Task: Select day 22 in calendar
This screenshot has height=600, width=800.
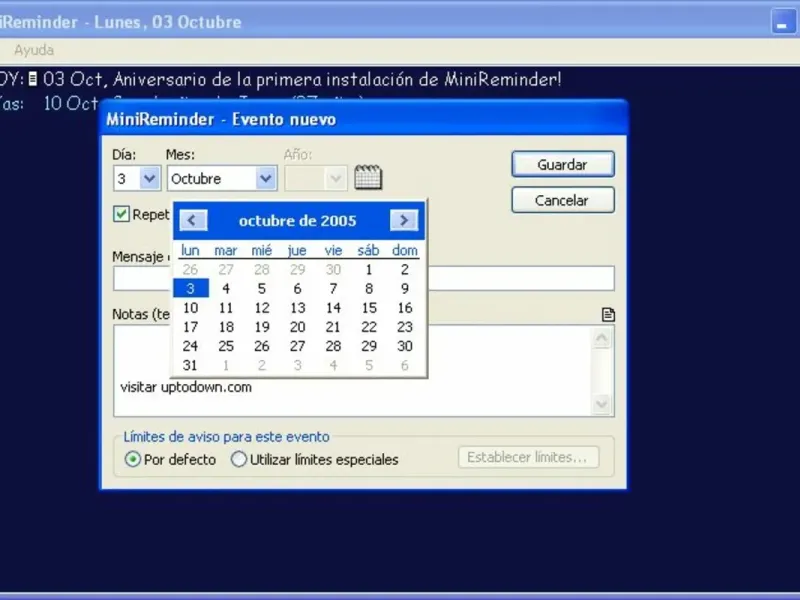Action: coord(369,327)
